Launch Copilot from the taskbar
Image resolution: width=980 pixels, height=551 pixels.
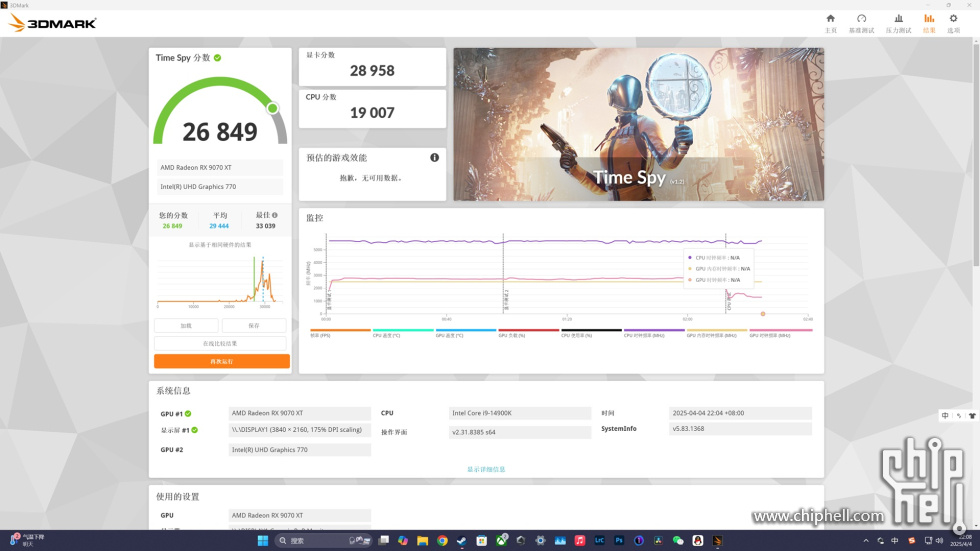(x=403, y=540)
